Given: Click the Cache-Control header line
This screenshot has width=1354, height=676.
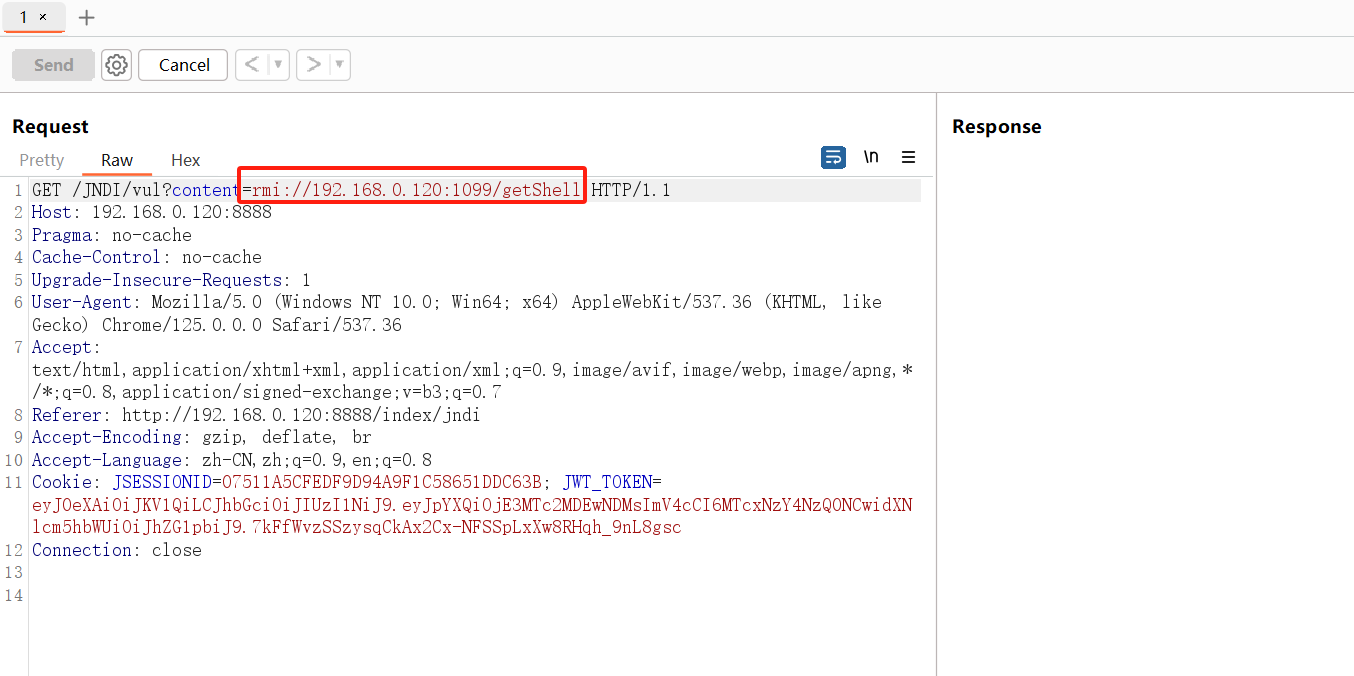Looking at the screenshot, I should (x=147, y=258).
